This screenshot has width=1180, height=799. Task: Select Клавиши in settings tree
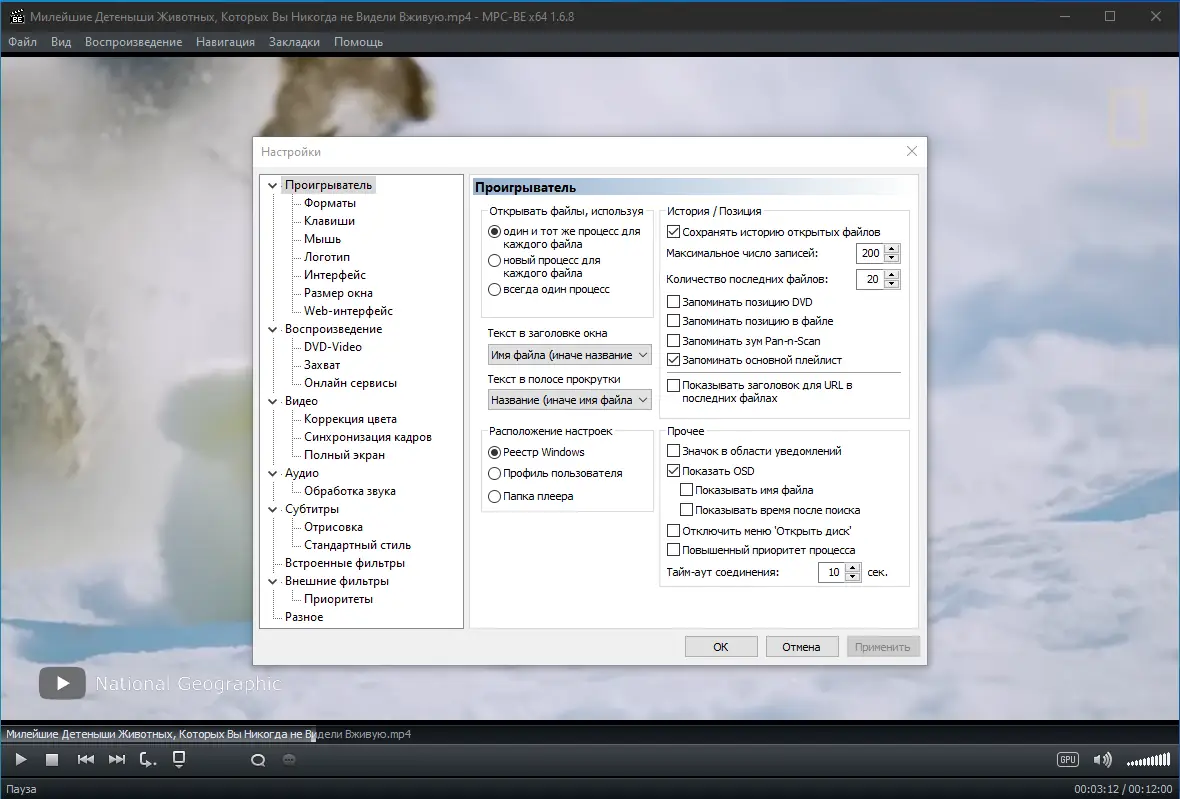click(x=329, y=221)
